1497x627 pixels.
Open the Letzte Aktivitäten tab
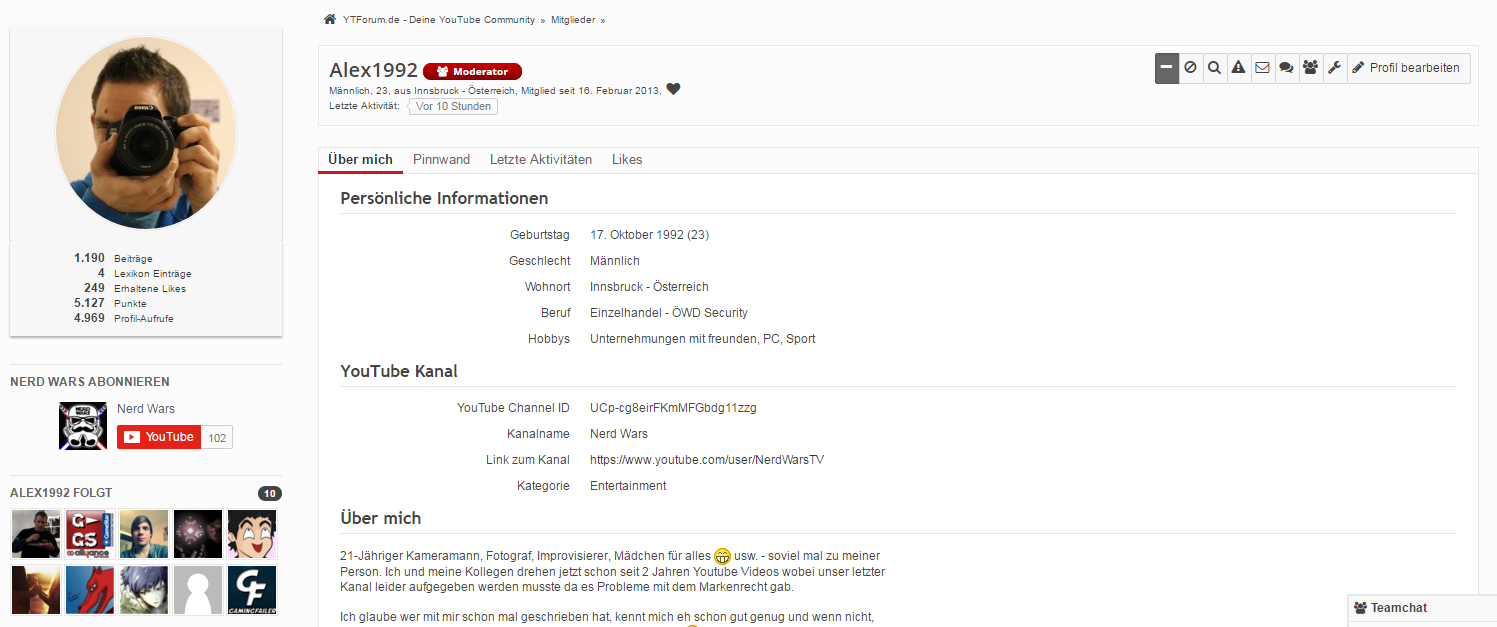click(540, 160)
